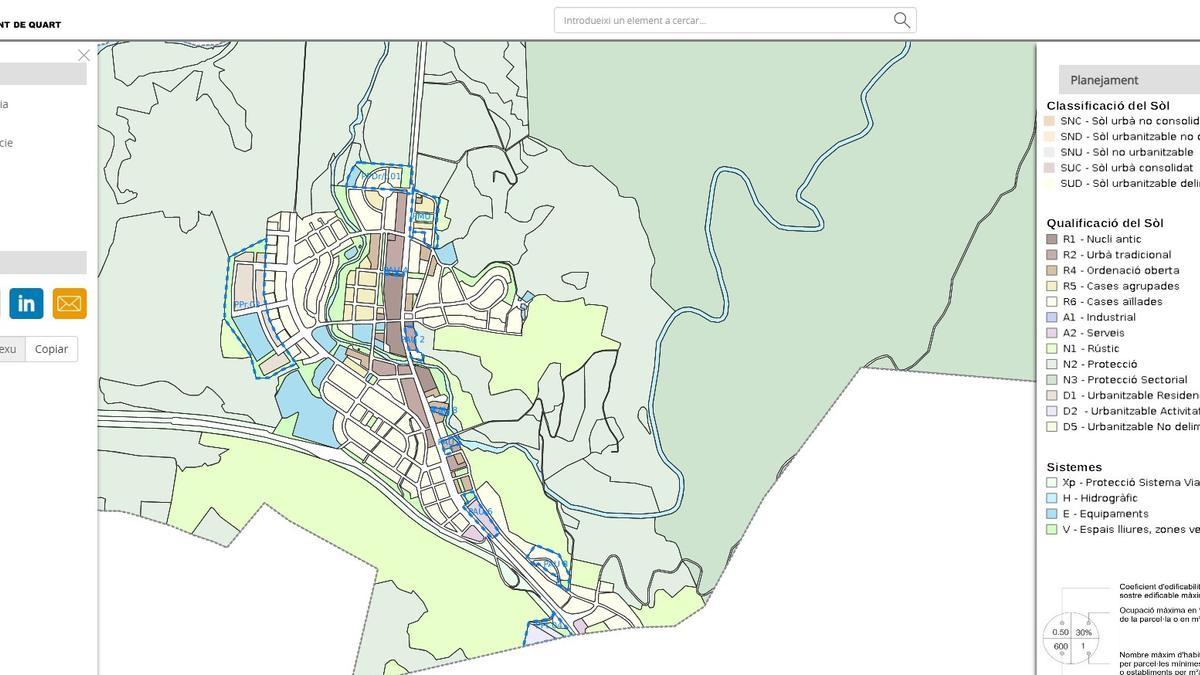Click the PPr.01 sector label on map

[x=246, y=305]
